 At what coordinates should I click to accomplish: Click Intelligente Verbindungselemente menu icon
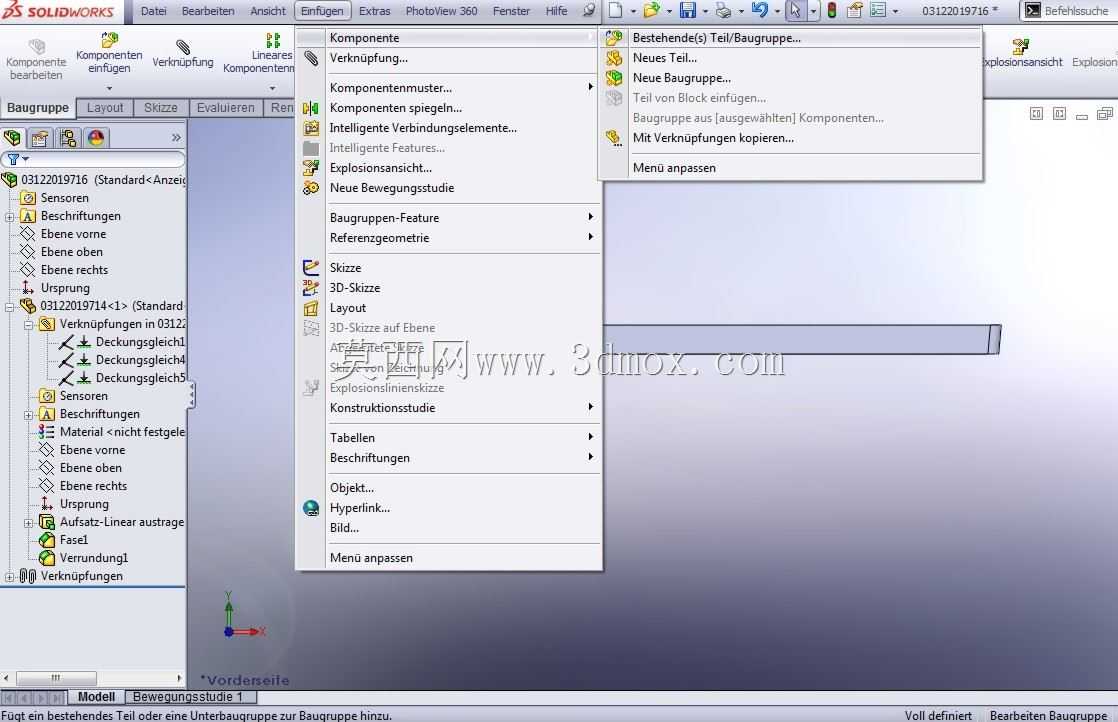311,128
